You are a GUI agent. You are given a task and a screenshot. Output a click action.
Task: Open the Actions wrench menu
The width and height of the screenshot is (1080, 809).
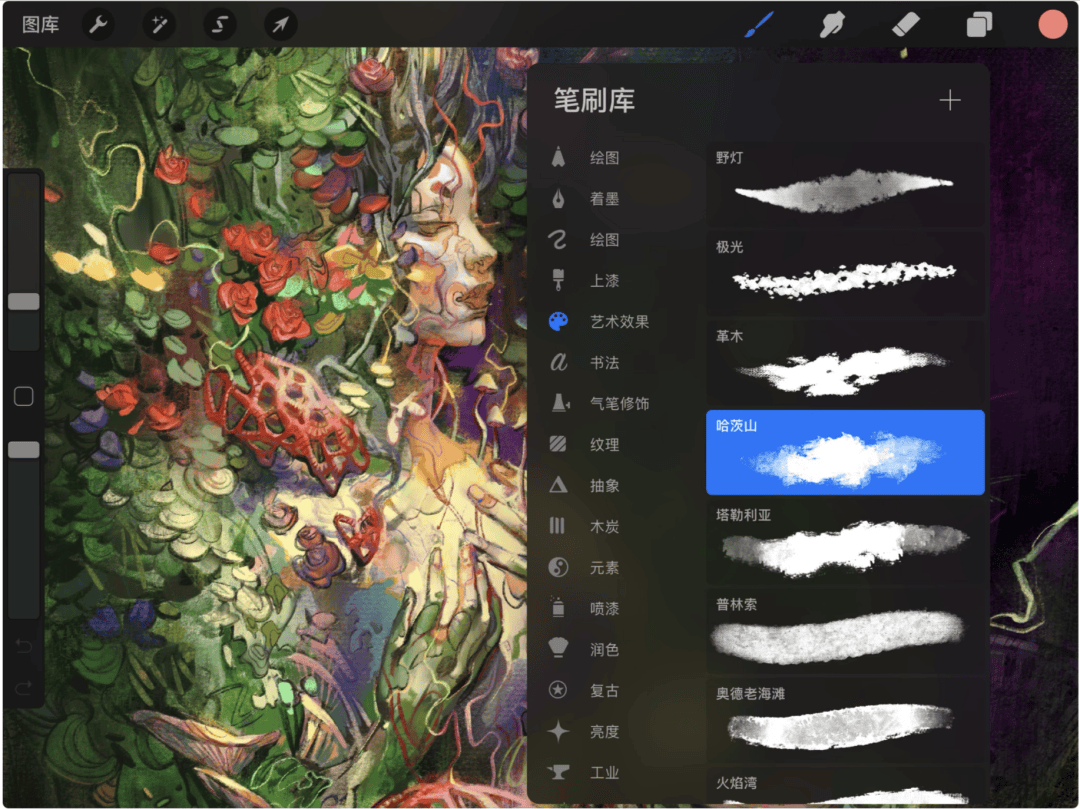pos(97,24)
